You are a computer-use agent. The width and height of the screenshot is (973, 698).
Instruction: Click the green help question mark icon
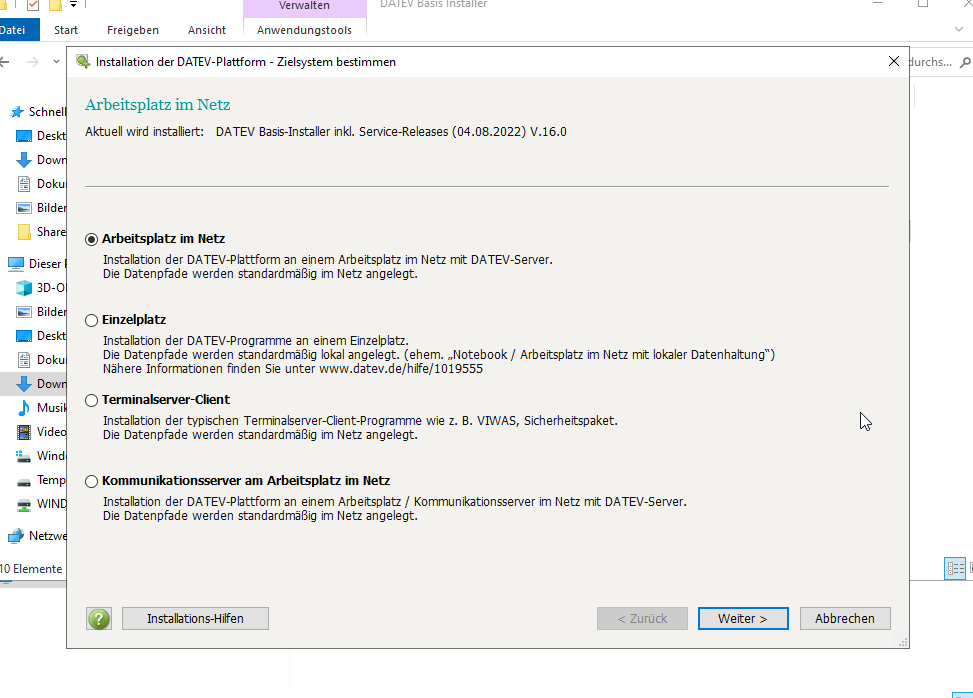99,618
